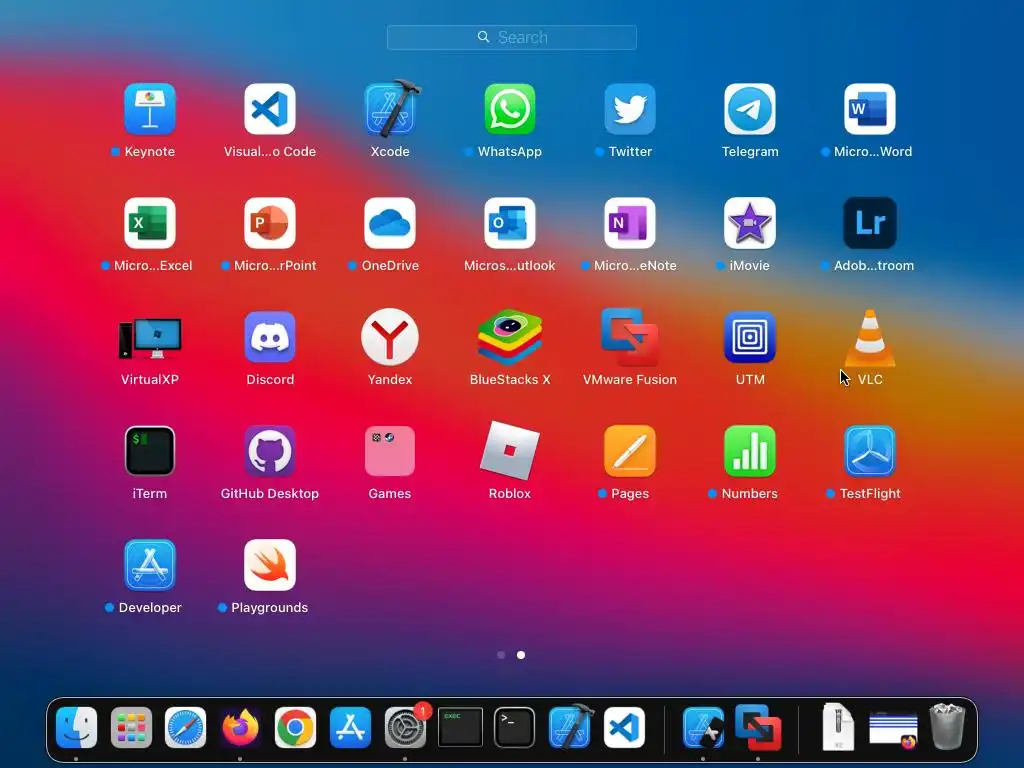
Task: Open TestFlight
Action: coord(870,451)
